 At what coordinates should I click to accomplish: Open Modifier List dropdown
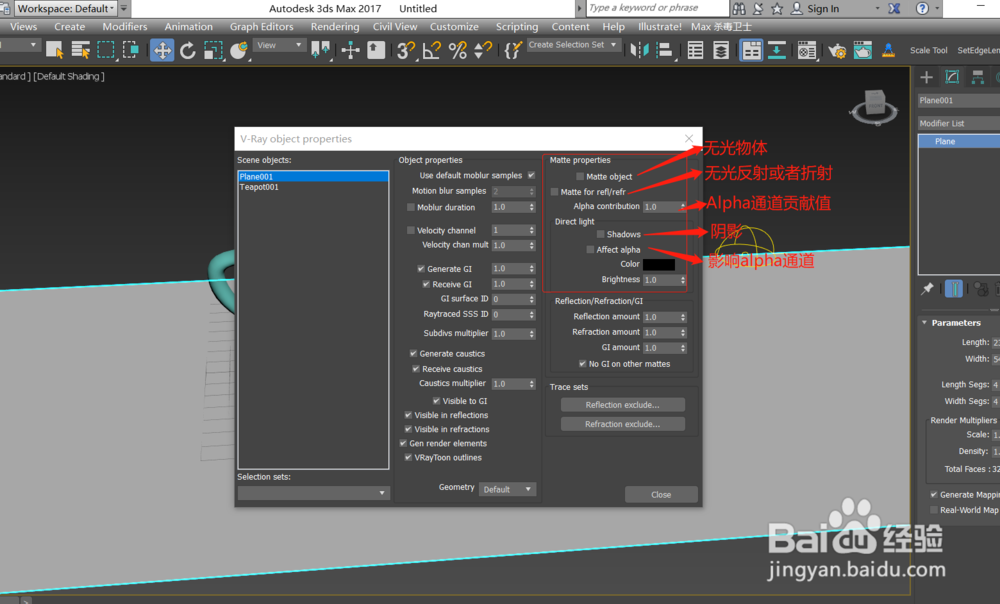pos(959,123)
